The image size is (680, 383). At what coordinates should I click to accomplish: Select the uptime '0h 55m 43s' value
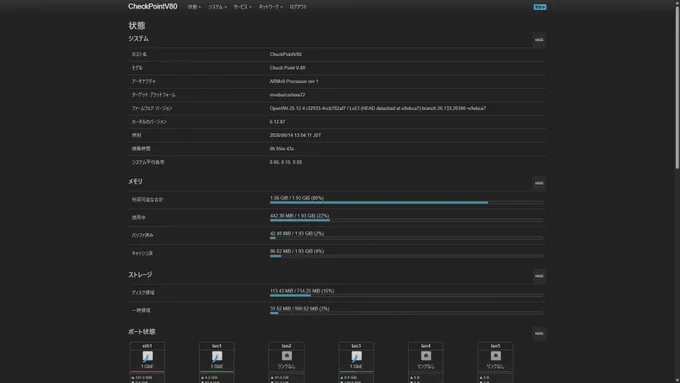point(282,149)
